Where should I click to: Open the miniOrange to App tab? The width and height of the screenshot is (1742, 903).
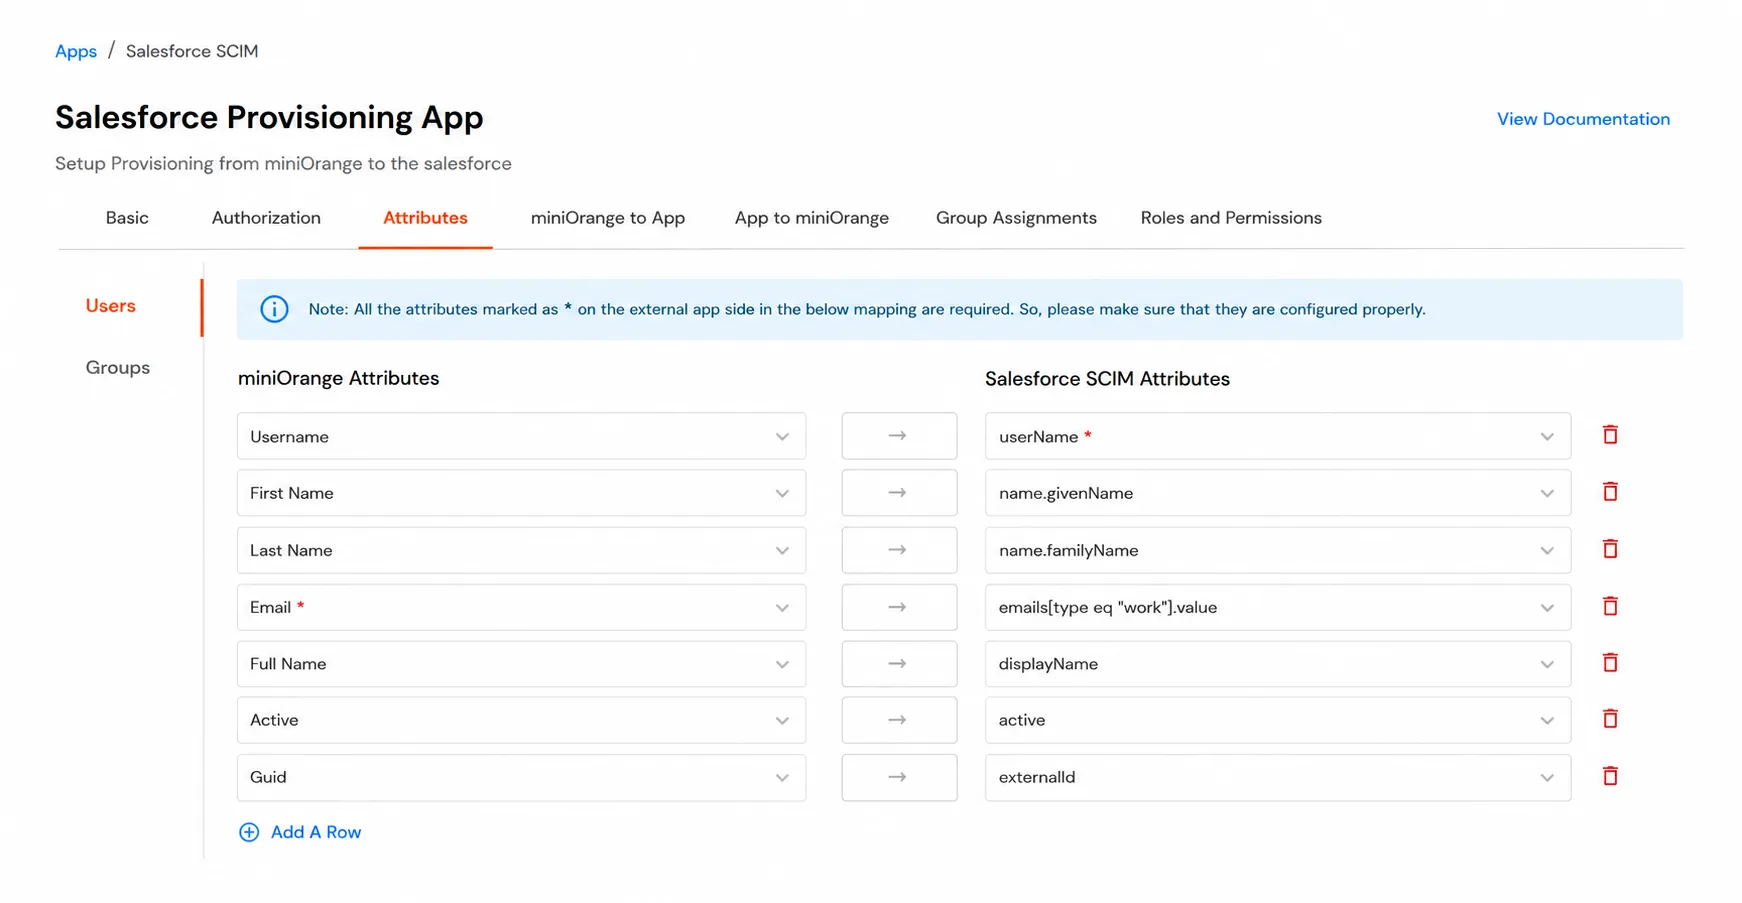(608, 218)
